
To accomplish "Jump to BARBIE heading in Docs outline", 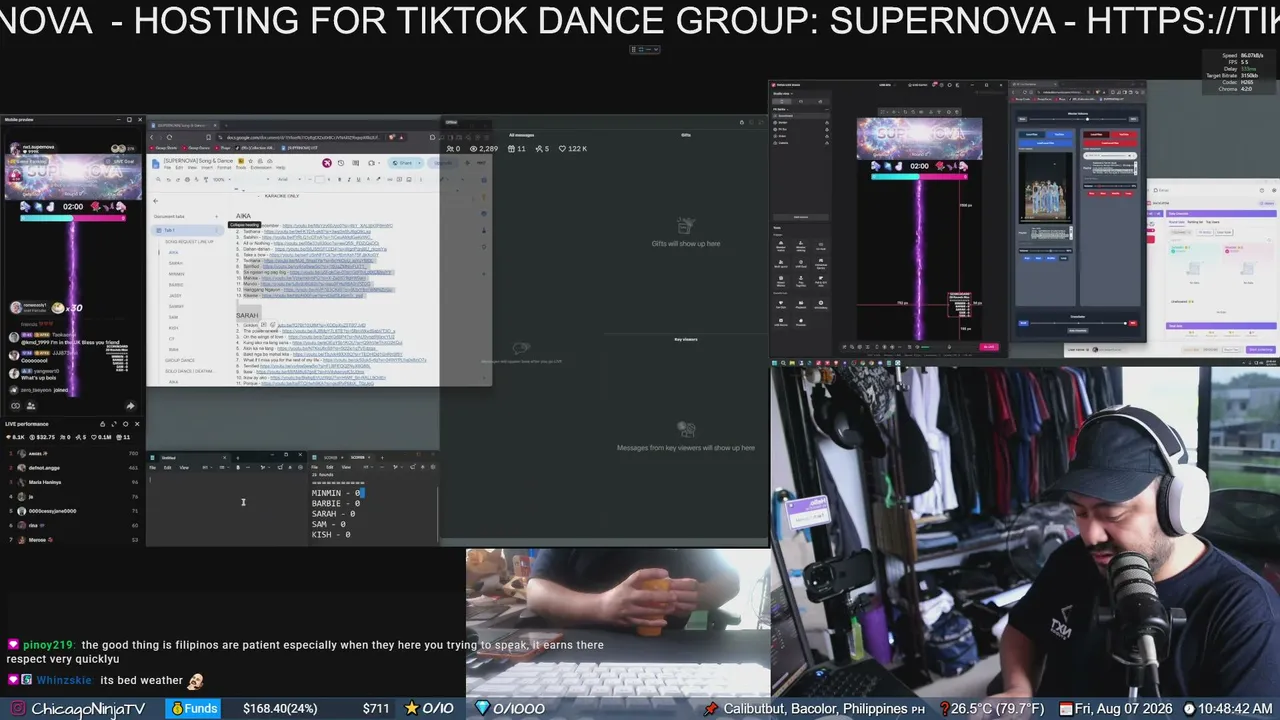I will pos(176,284).
